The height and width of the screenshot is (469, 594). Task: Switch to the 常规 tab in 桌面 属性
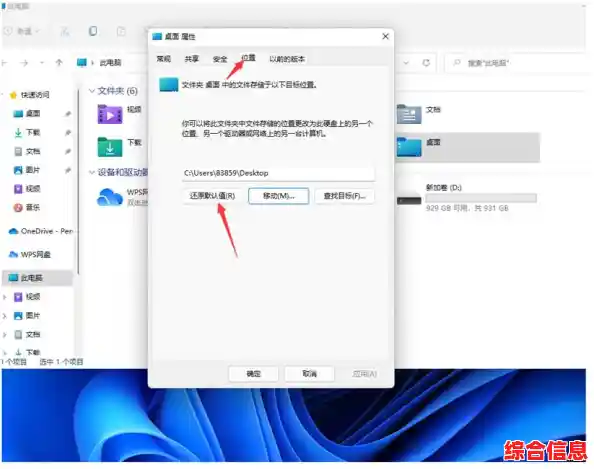tap(164, 59)
